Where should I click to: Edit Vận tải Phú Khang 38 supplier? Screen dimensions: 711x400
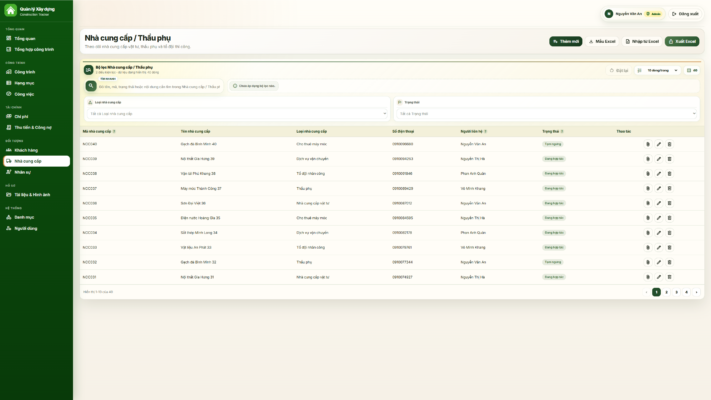[x=659, y=174]
